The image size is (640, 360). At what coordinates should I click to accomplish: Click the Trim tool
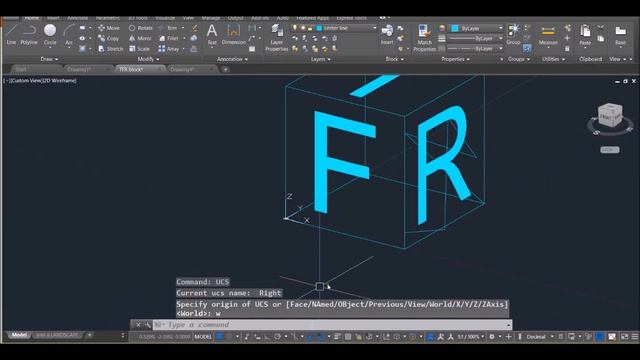(168, 28)
